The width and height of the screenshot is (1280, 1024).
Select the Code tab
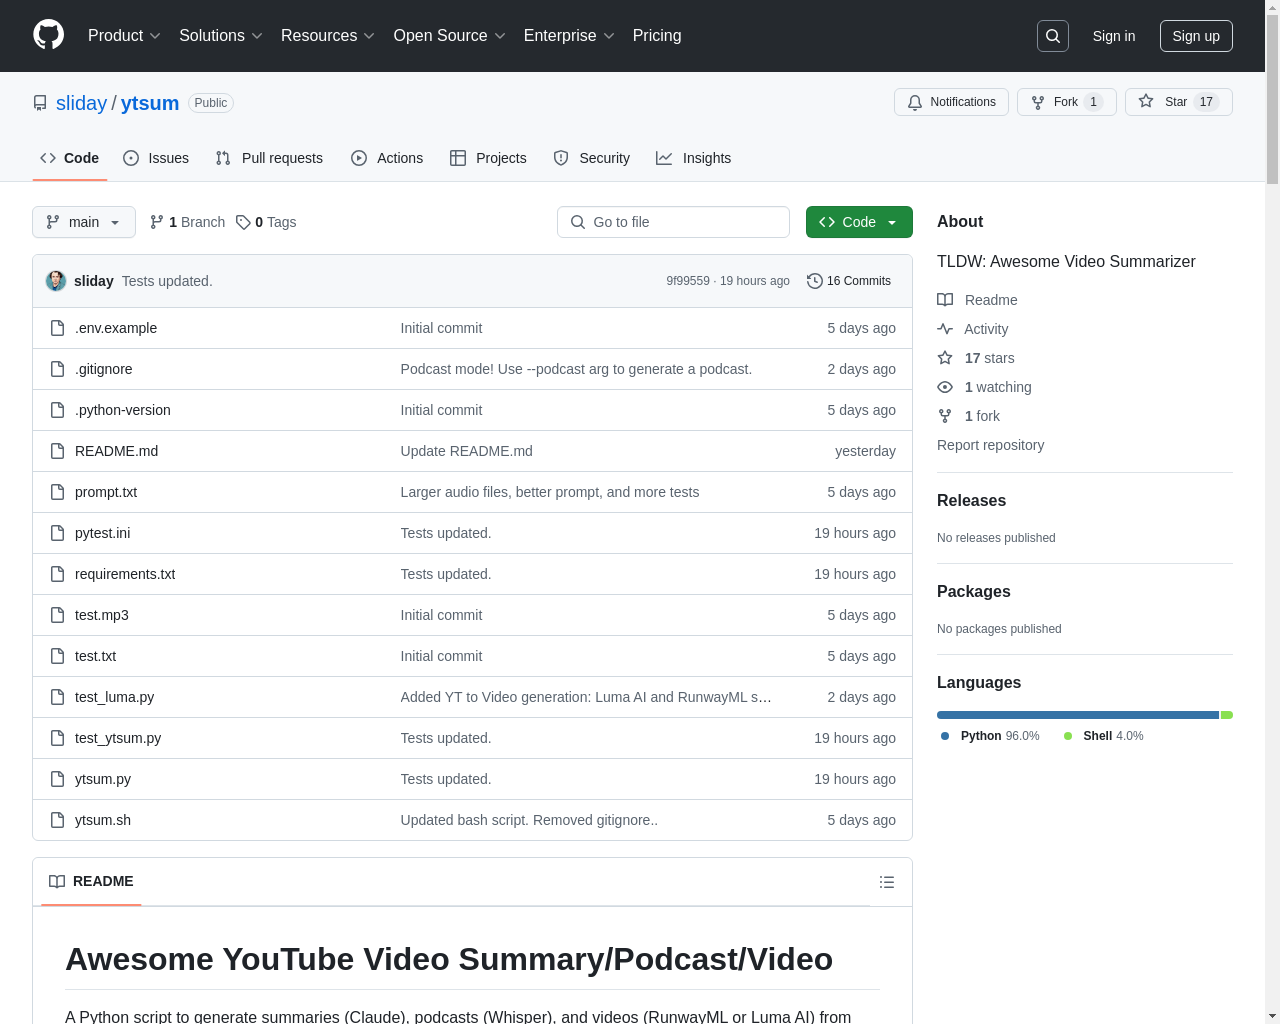pyautogui.click(x=70, y=158)
